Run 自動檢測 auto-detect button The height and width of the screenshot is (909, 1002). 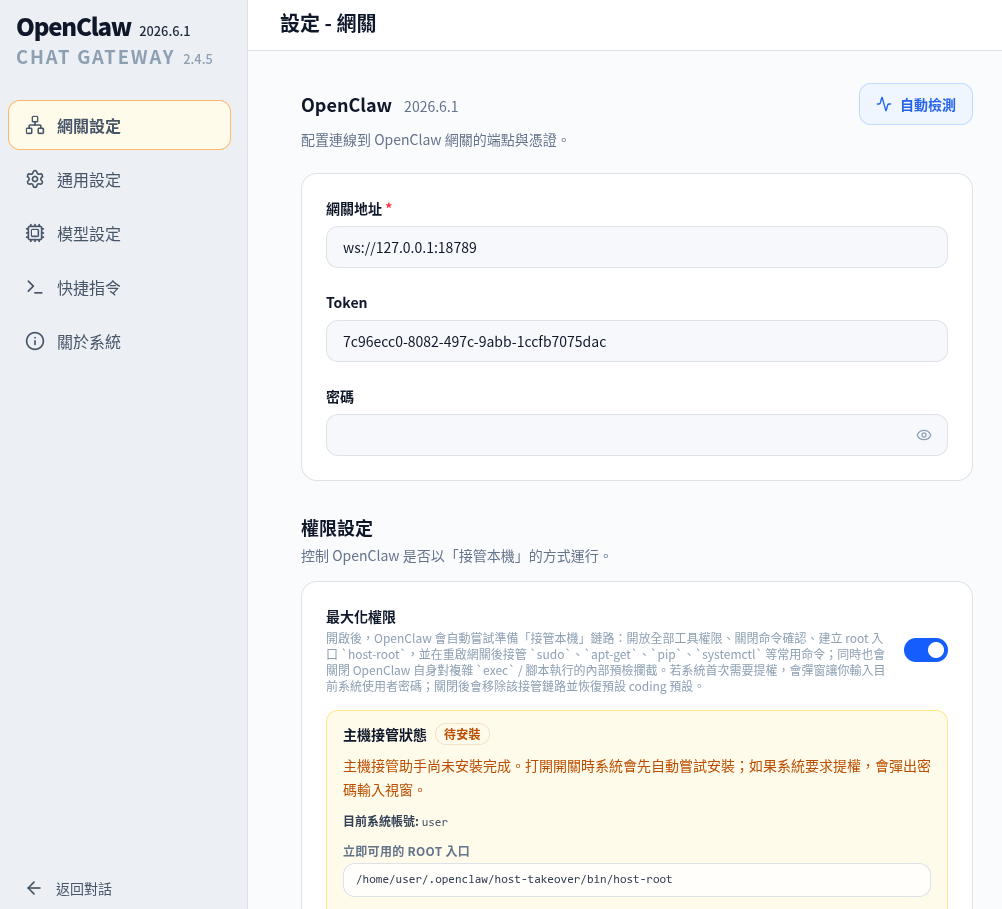[x=916, y=104]
